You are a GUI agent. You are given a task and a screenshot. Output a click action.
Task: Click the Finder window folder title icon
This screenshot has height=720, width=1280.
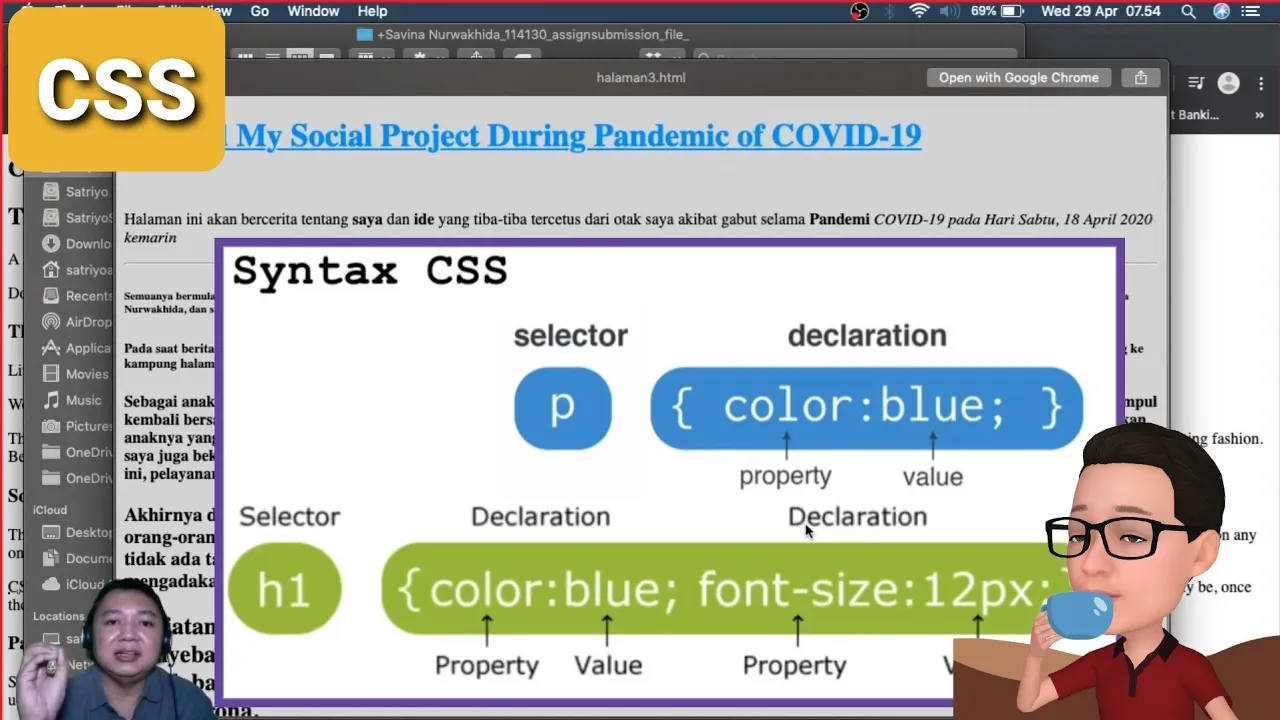point(365,34)
